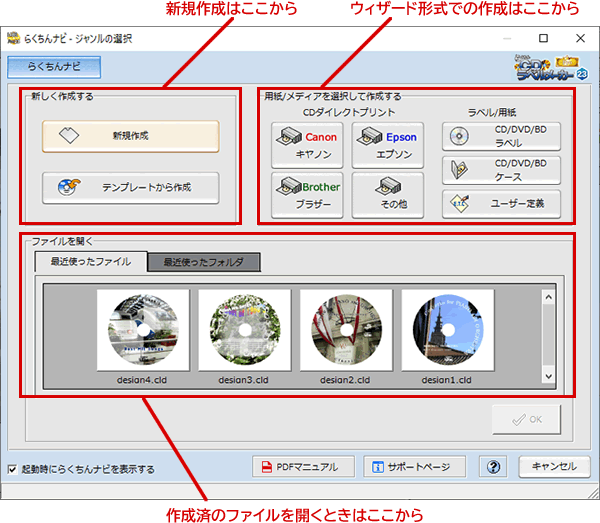The height and width of the screenshot is (523, 600).
Task: Toggle 起動時にらくちんナビを表示する checkbox
Action: tap(12, 468)
